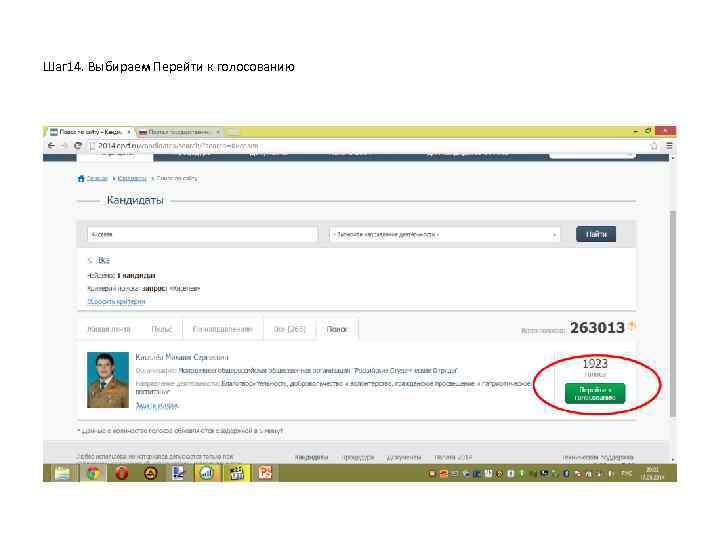Select the Поиск results tab
The height and width of the screenshot is (540, 720).
[337, 329]
